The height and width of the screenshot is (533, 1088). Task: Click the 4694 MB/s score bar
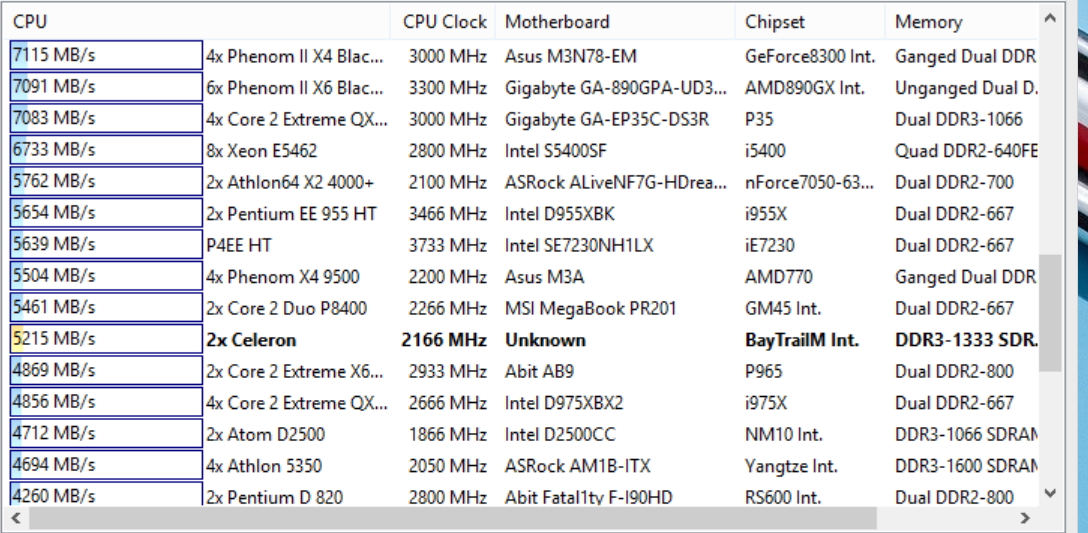coord(106,465)
